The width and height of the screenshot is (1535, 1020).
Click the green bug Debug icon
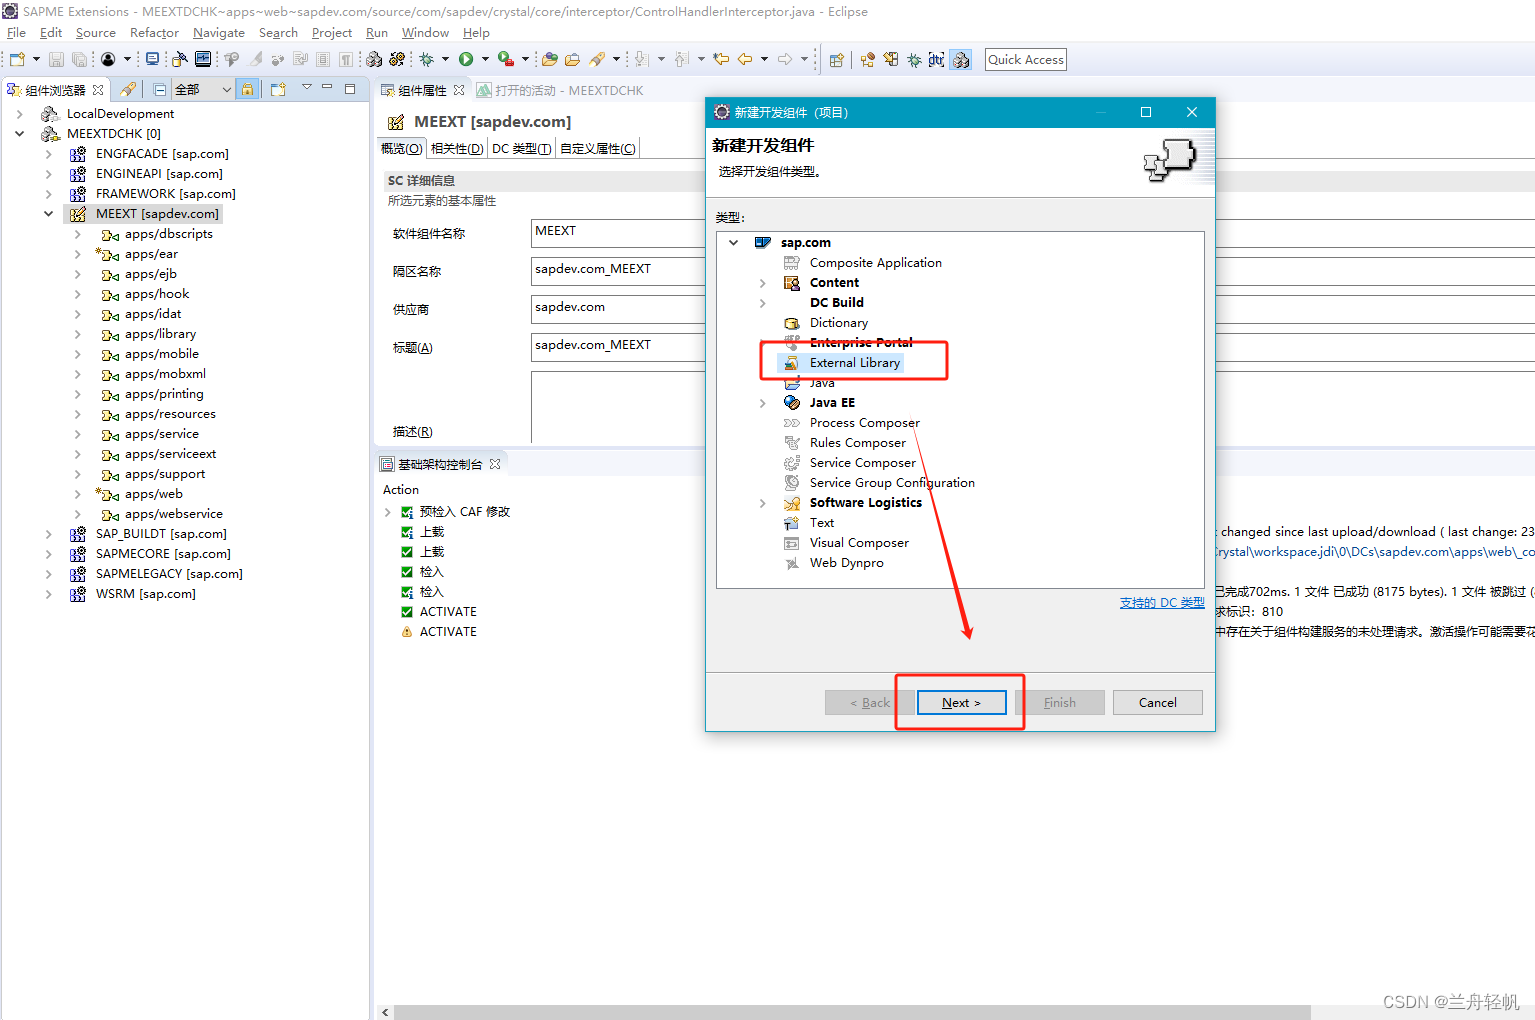[427, 60]
